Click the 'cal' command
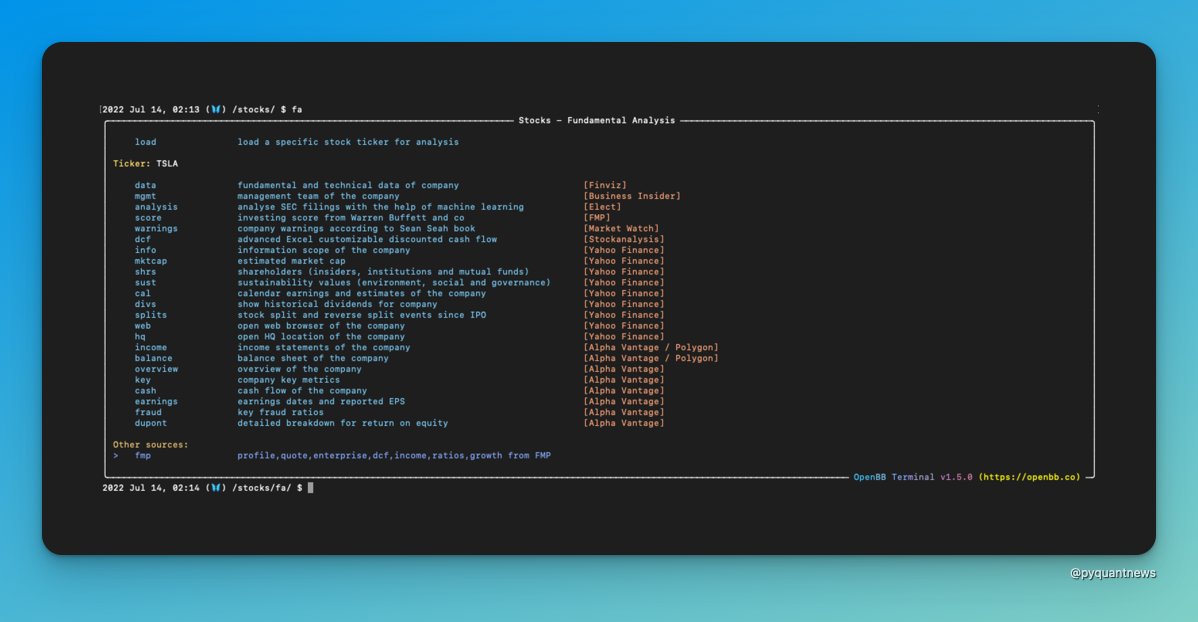Image resolution: width=1198 pixels, height=622 pixels. click(x=143, y=293)
